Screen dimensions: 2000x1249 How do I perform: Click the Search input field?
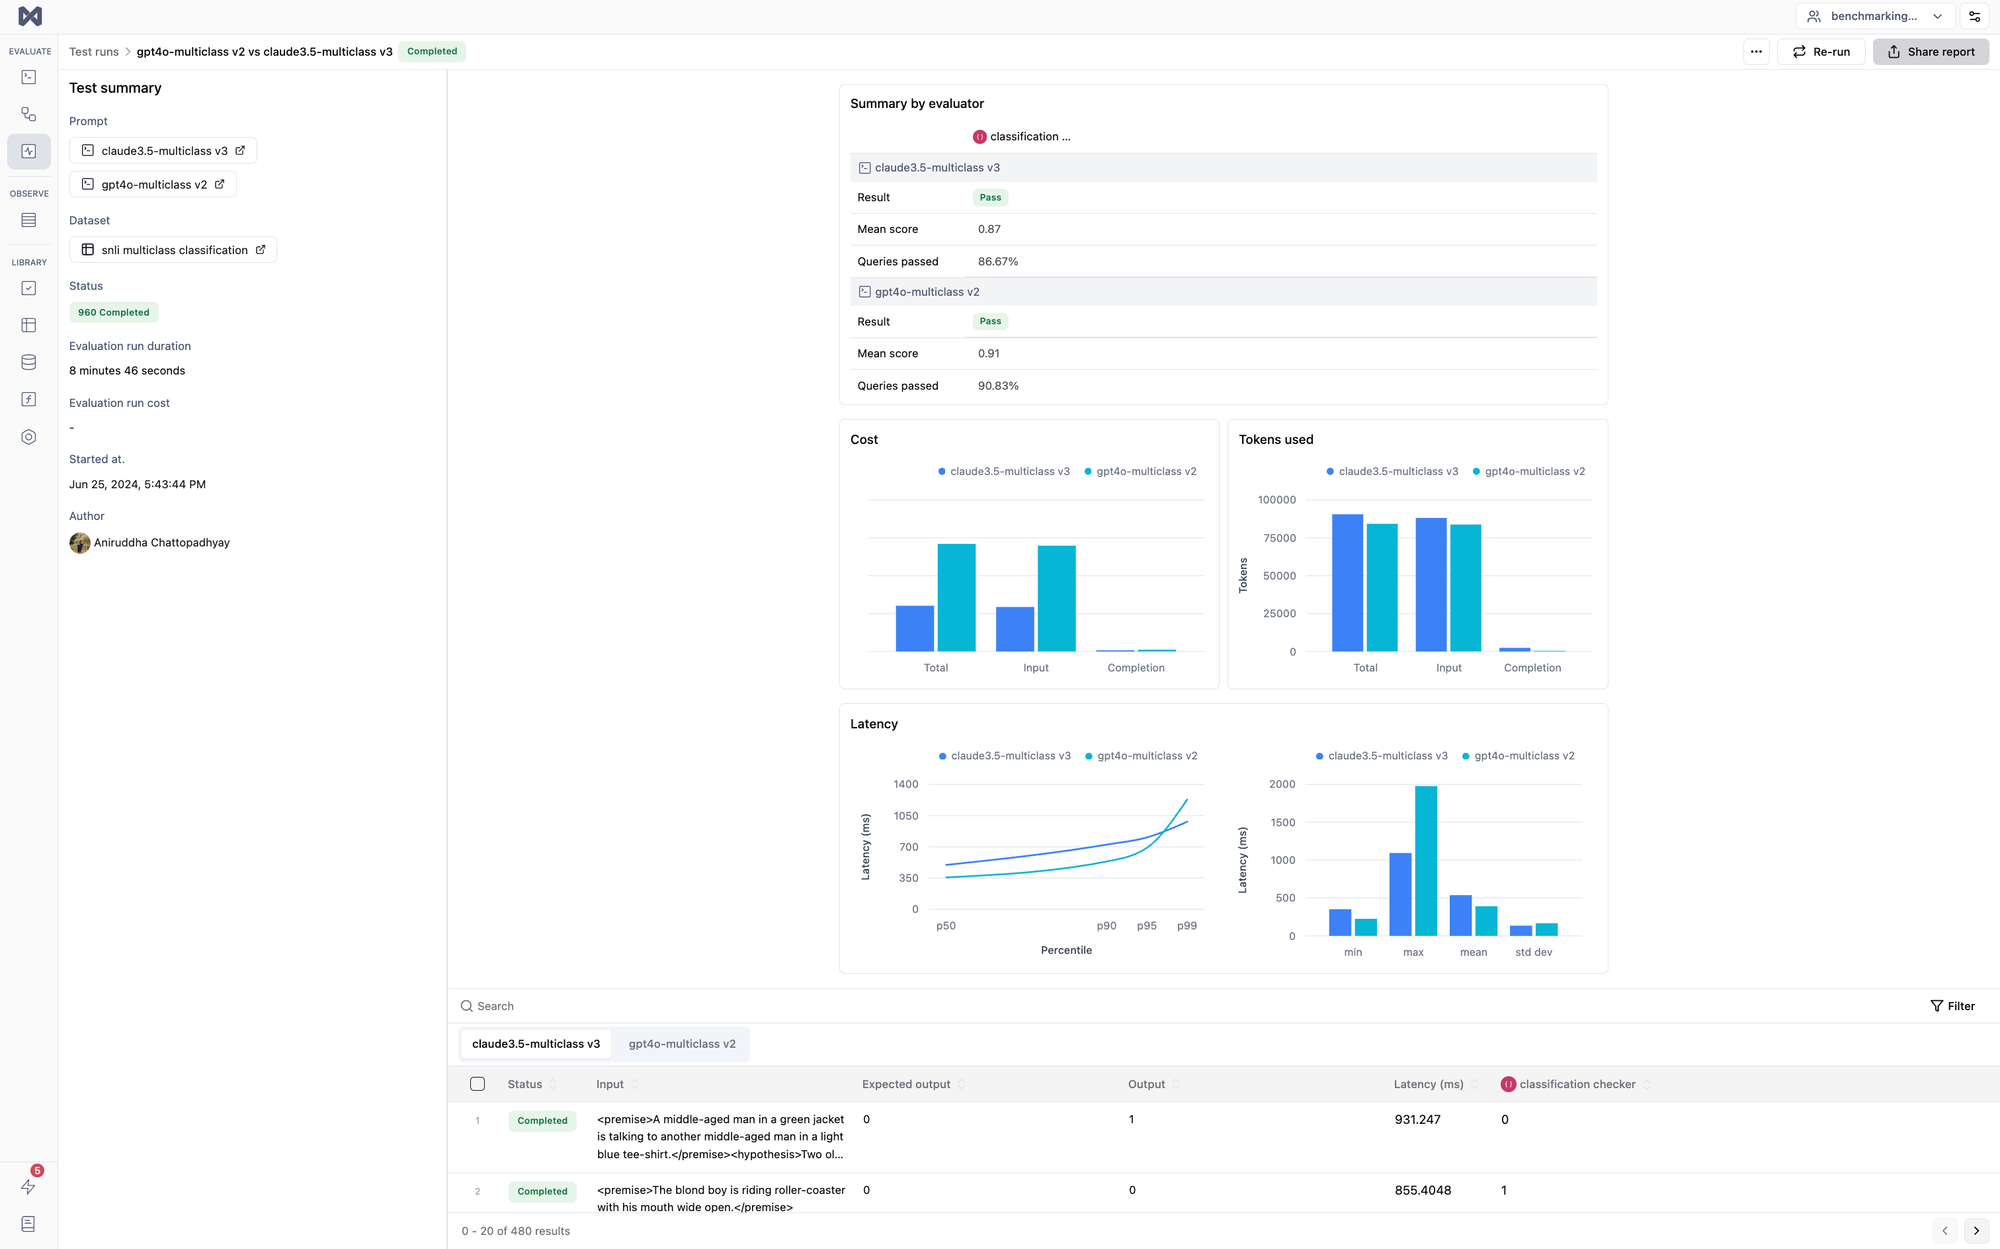pyautogui.click(x=700, y=1006)
